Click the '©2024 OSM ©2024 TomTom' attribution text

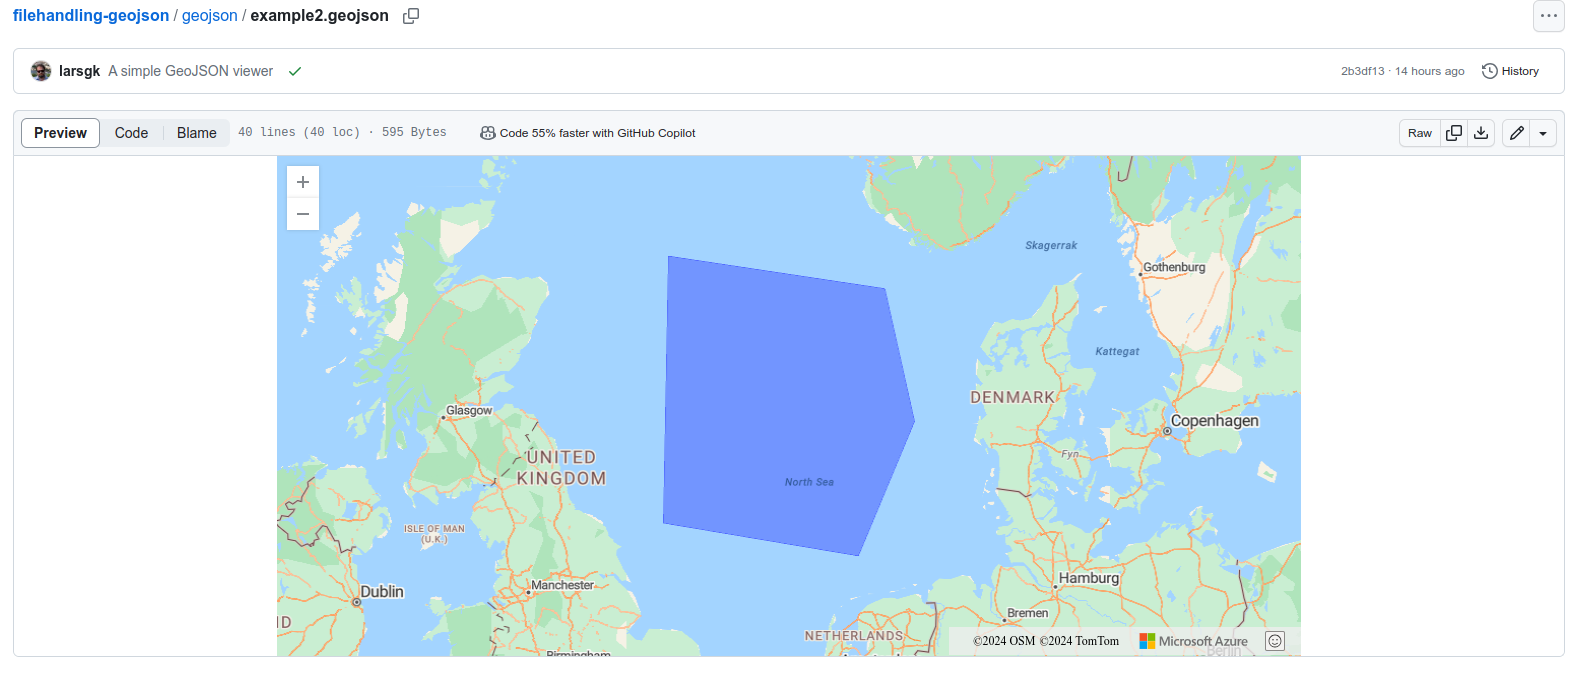1046,641
